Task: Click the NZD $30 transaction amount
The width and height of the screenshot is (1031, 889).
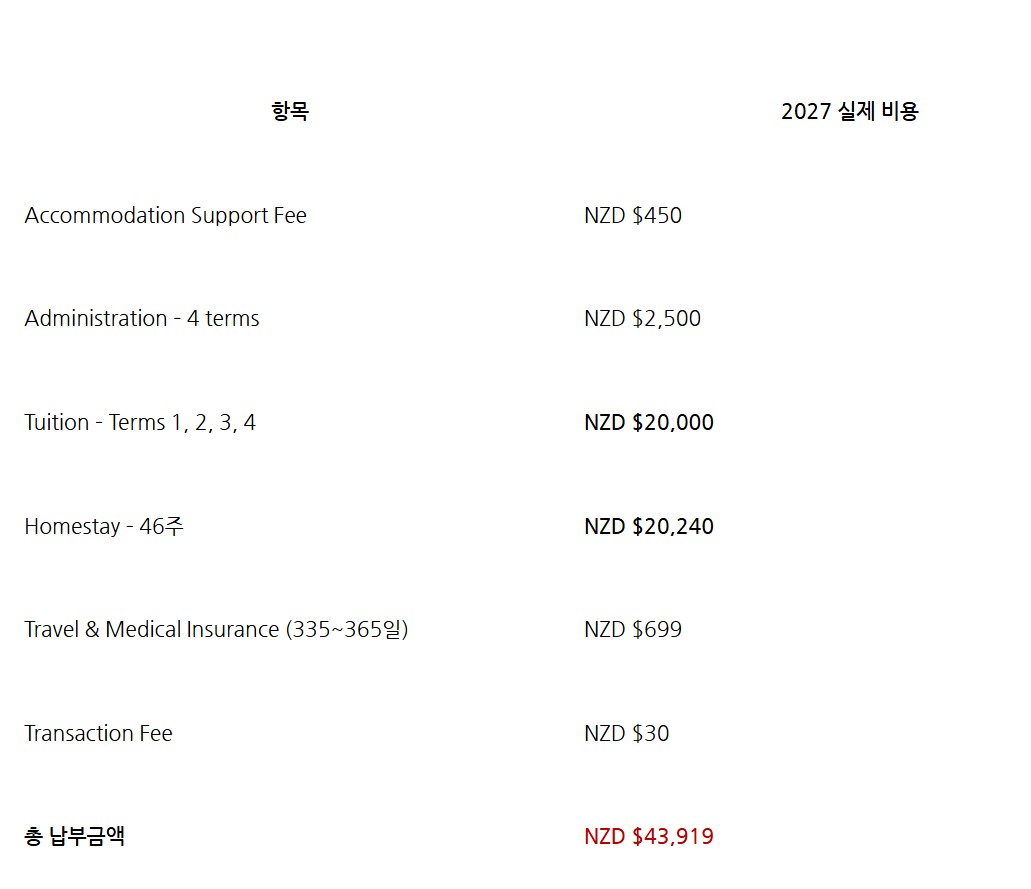Action: [627, 733]
